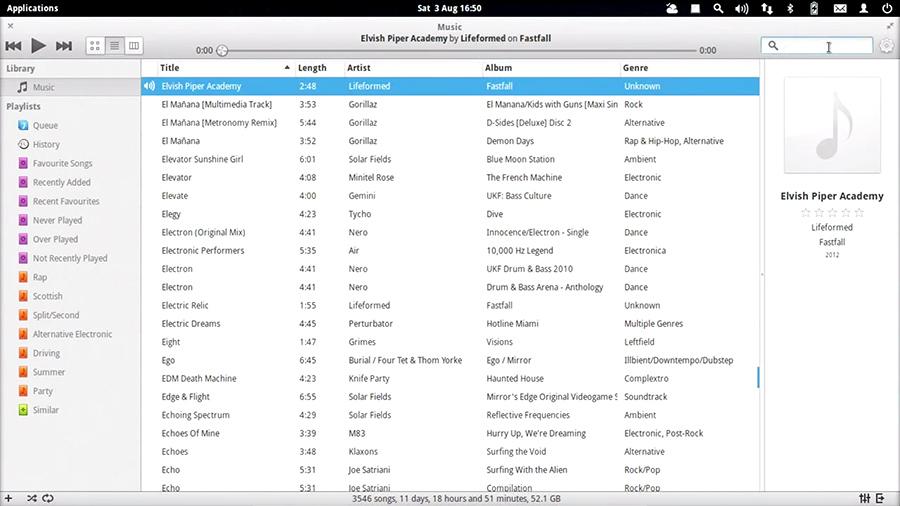
Task: Open the equalizer from status bar
Action: (x=864, y=498)
